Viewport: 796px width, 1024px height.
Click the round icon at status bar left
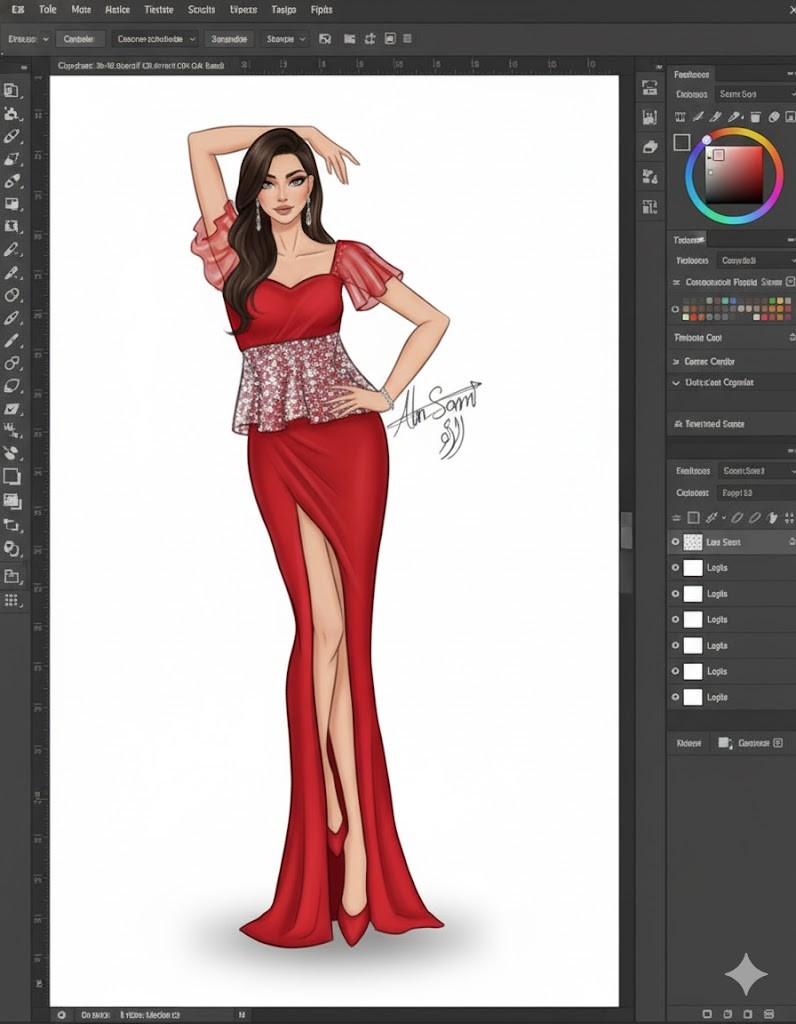[61, 1016]
